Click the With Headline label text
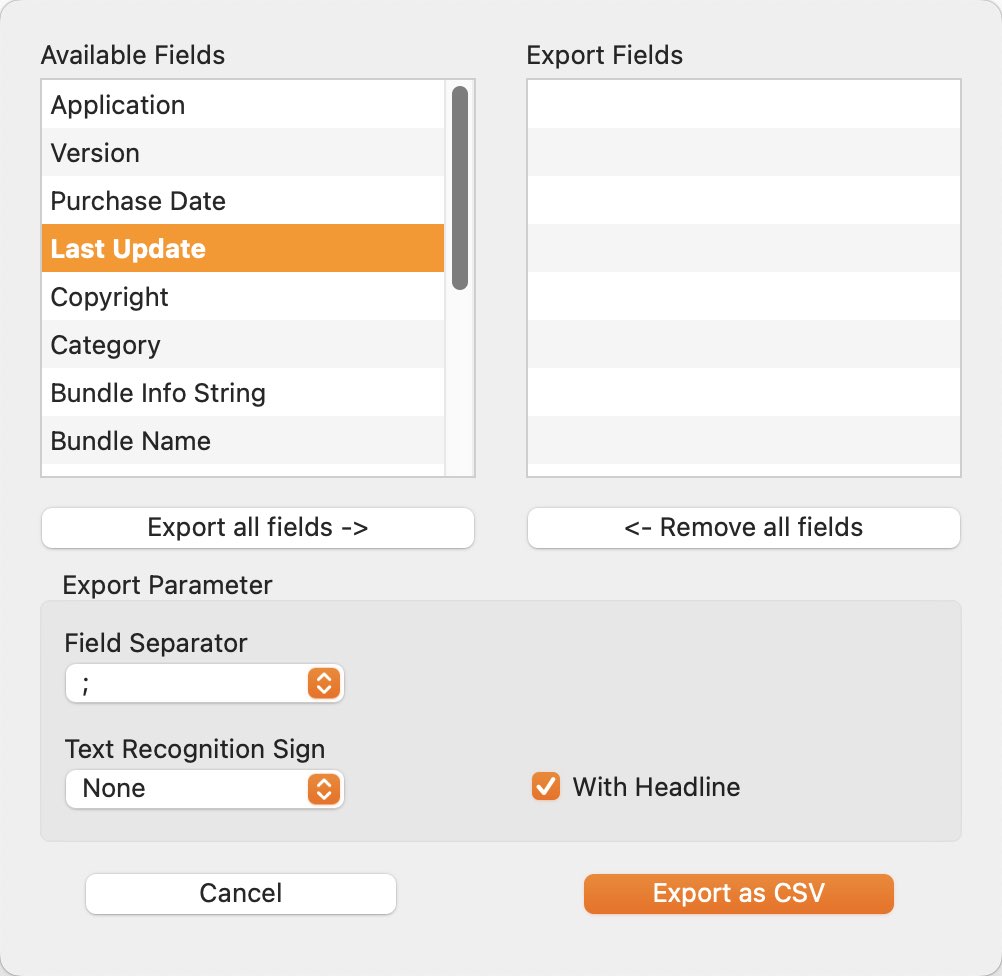The width and height of the screenshot is (1002, 976). pos(656,787)
